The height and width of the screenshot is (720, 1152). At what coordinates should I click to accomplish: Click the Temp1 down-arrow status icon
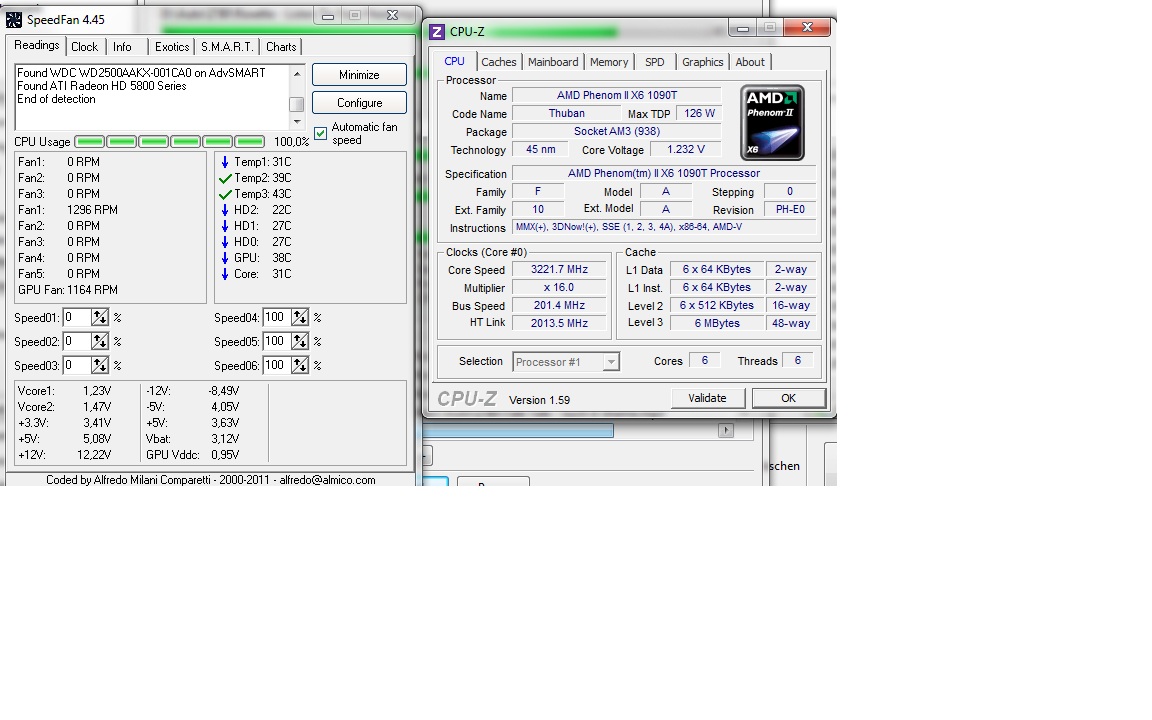225,162
